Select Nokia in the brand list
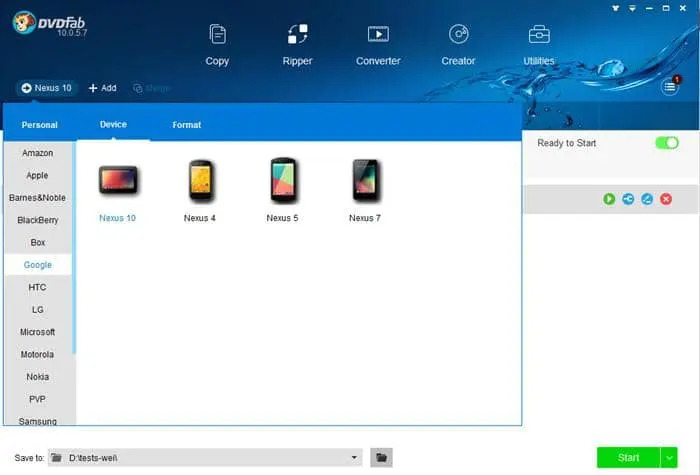This screenshot has width=700, height=475. tap(38, 376)
